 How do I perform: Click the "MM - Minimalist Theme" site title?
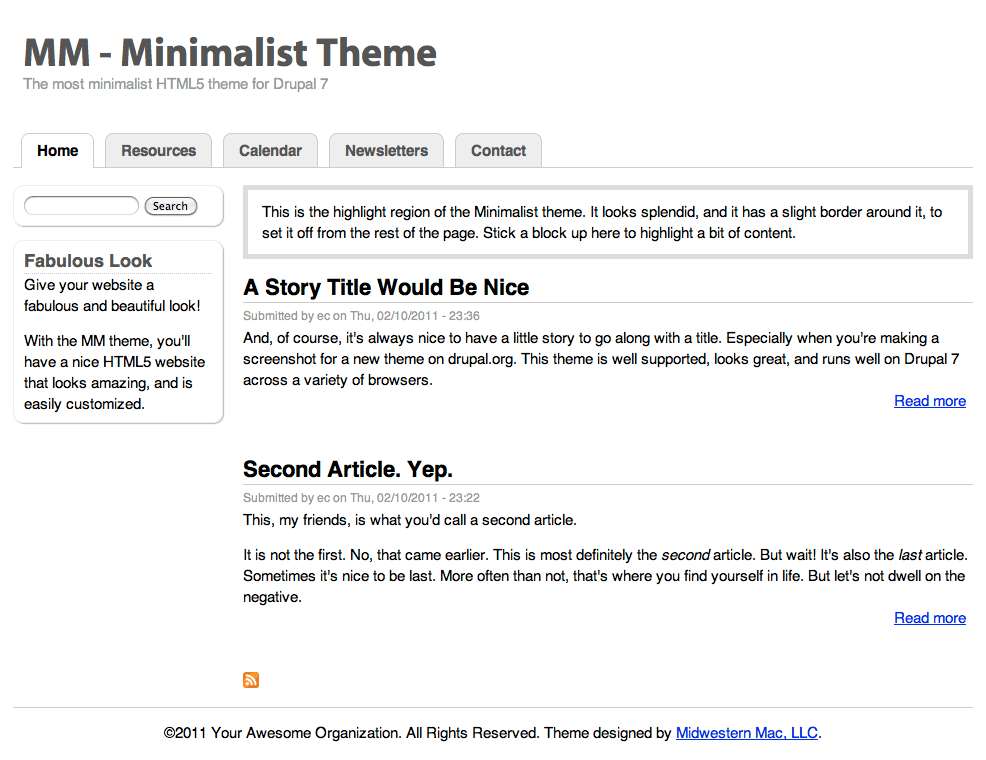[x=230, y=52]
